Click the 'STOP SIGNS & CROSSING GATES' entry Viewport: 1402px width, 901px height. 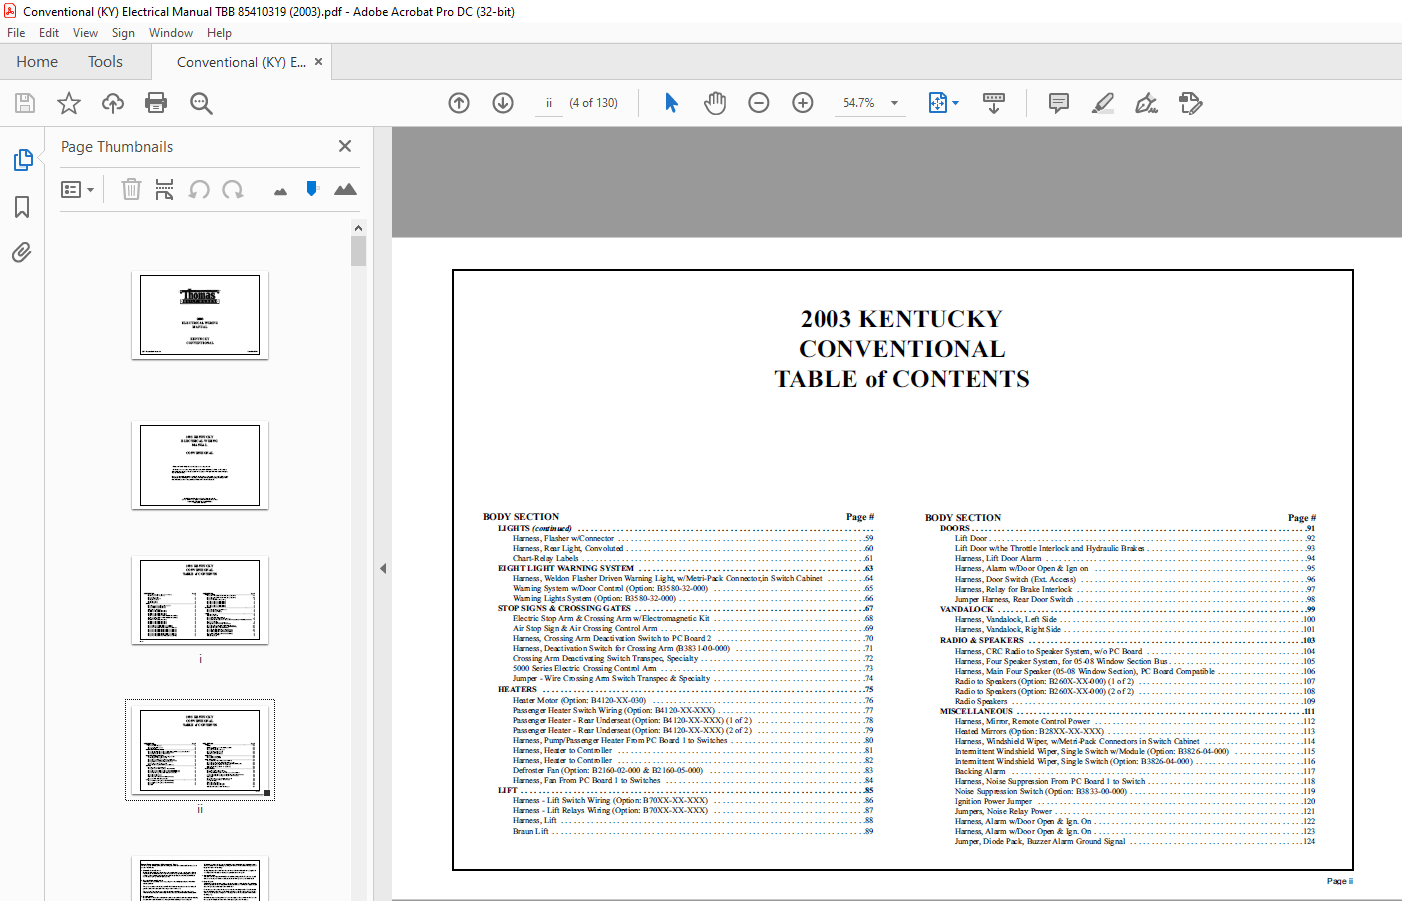[x=564, y=608]
